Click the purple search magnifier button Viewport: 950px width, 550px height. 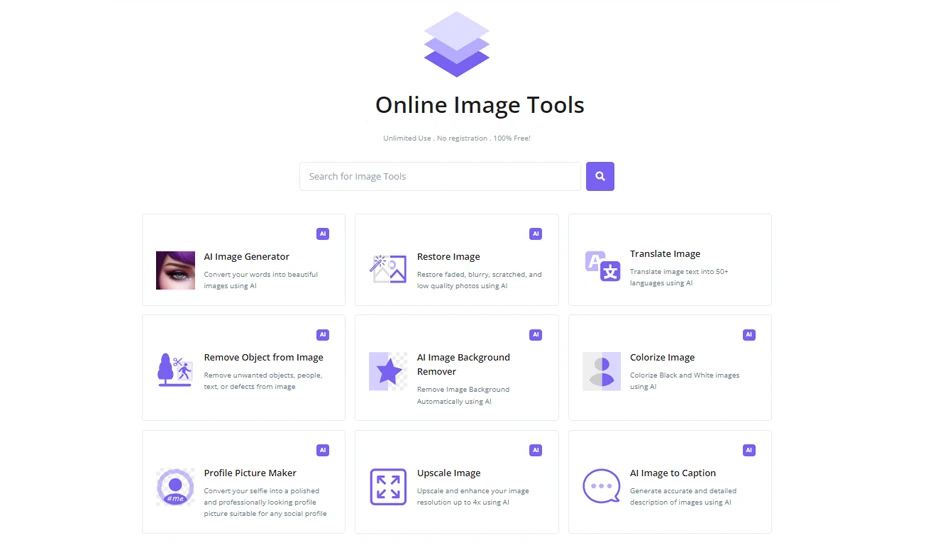600,176
